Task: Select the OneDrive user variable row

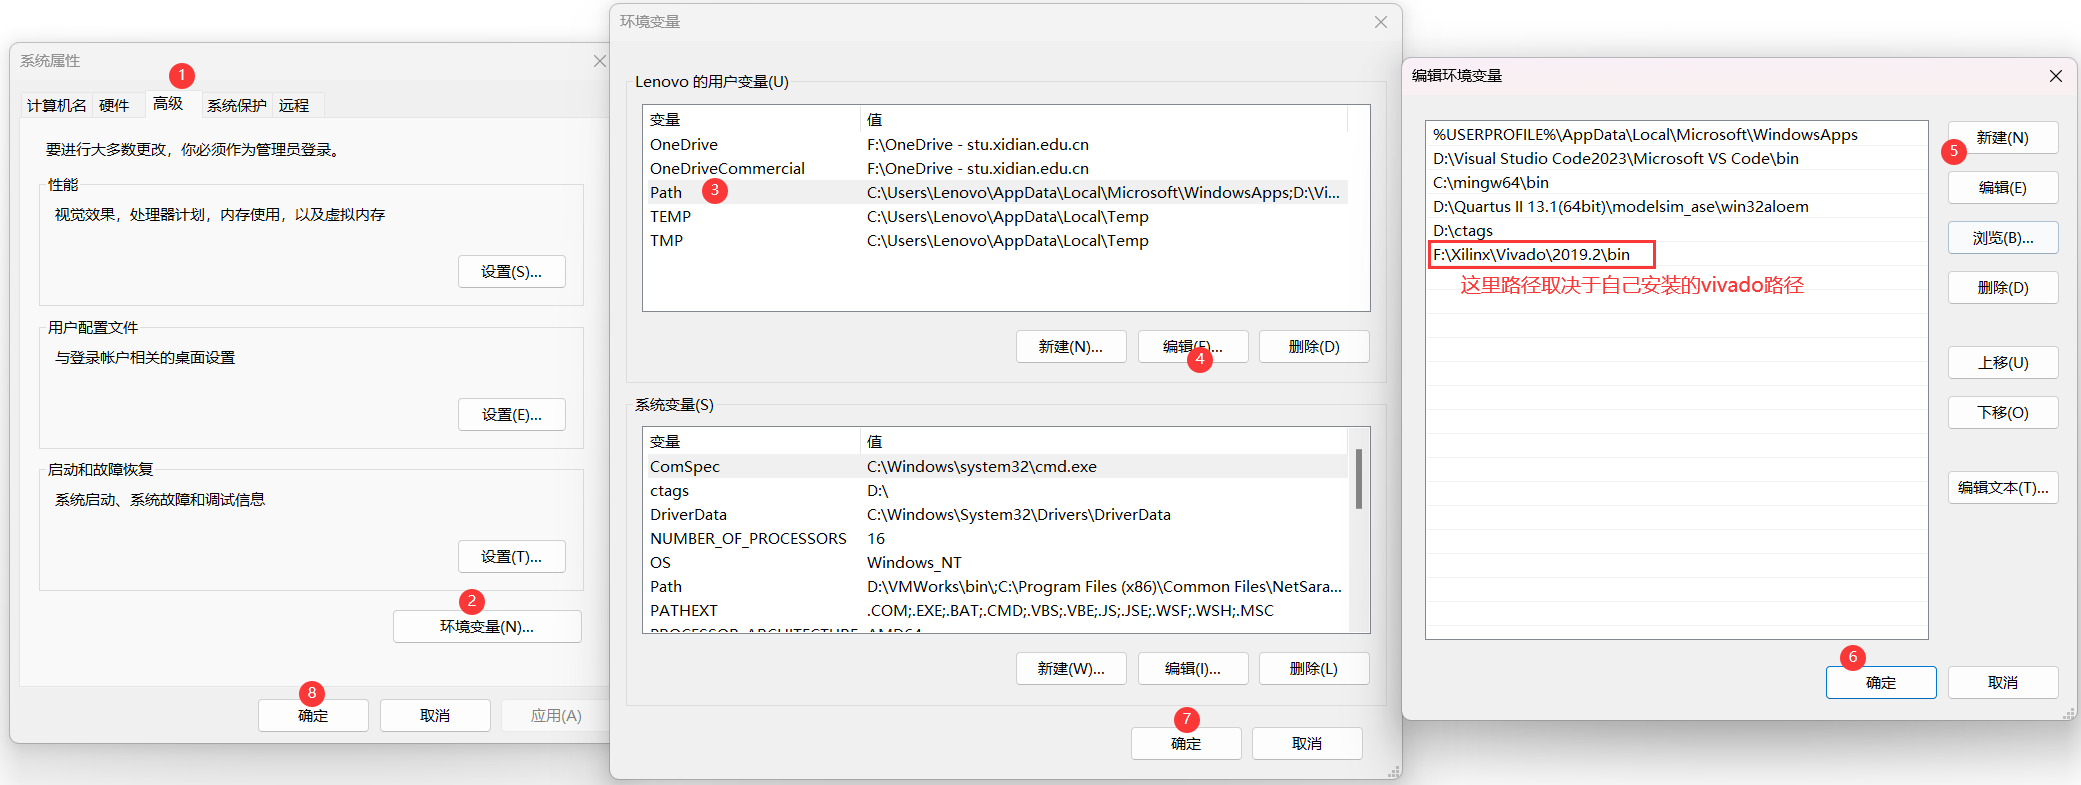Action: (995, 145)
